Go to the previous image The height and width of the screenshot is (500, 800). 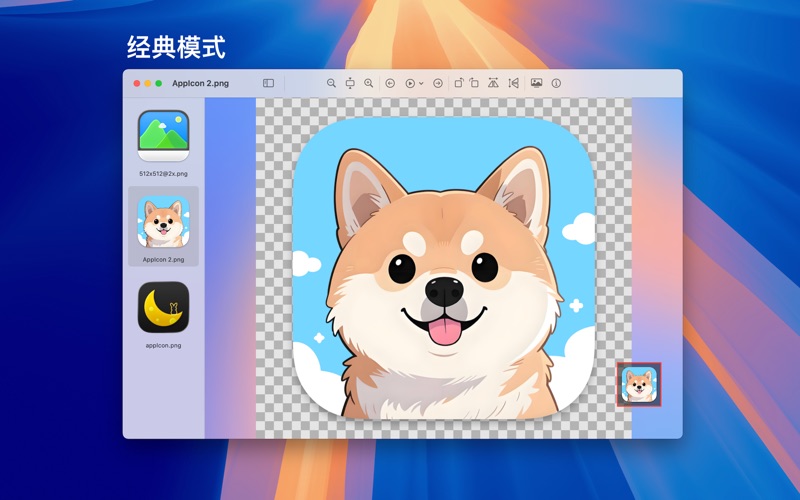point(390,84)
